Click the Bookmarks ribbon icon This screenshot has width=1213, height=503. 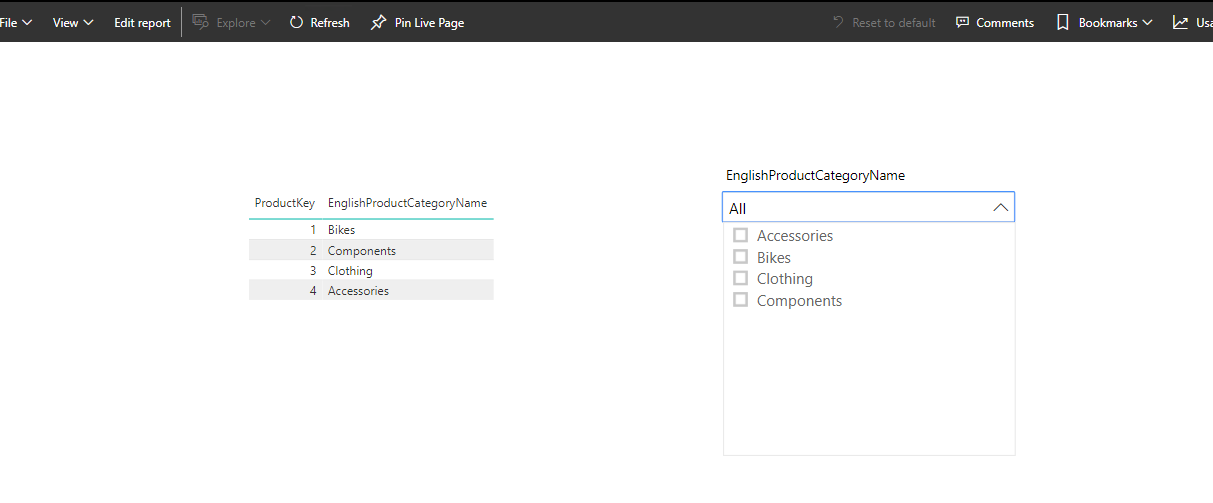pos(1063,22)
